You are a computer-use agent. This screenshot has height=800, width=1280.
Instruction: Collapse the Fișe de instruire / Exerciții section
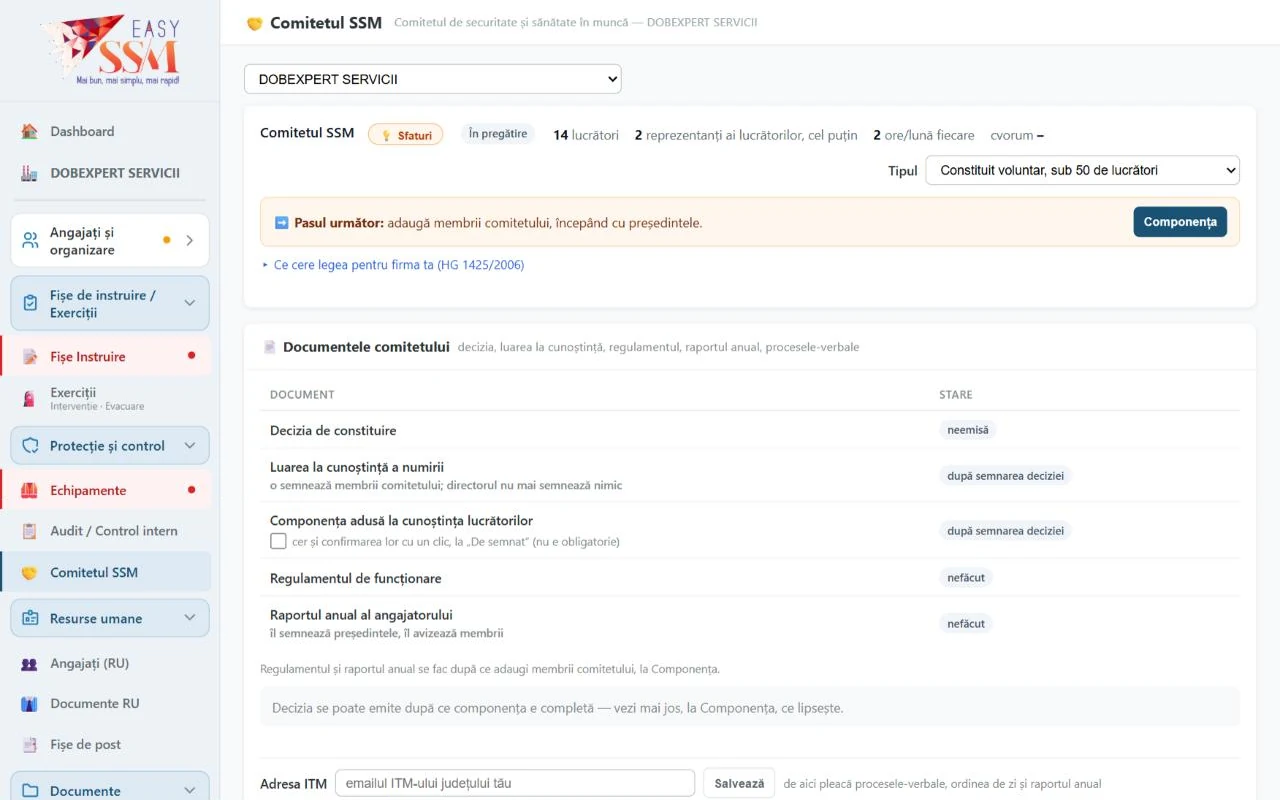[189, 303]
